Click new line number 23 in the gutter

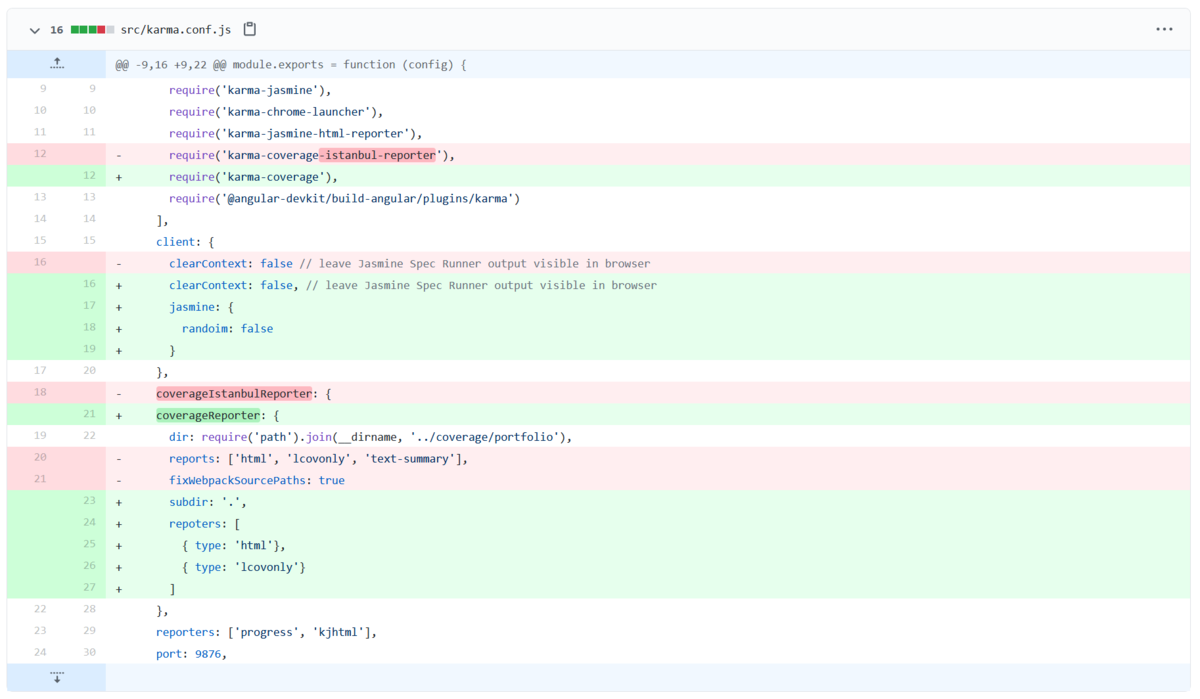(x=89, y=501)
